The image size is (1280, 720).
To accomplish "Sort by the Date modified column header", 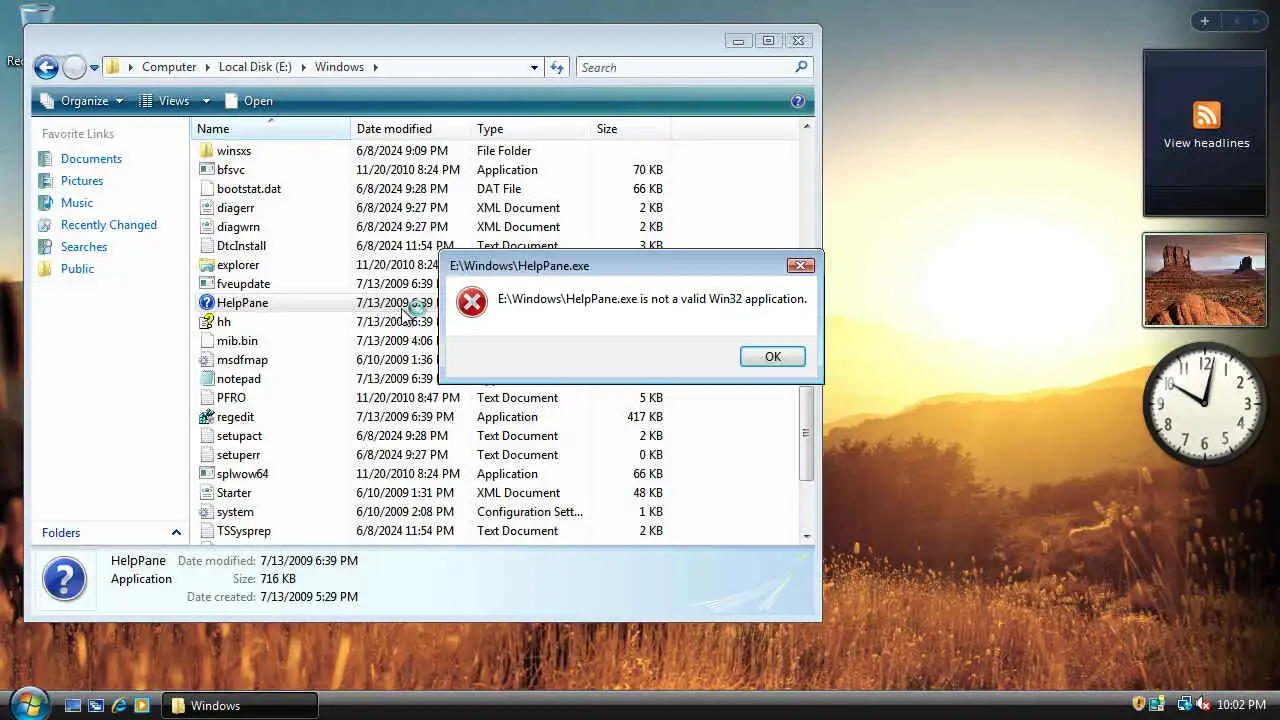I will pyautogui.click(x=411, y=129).
